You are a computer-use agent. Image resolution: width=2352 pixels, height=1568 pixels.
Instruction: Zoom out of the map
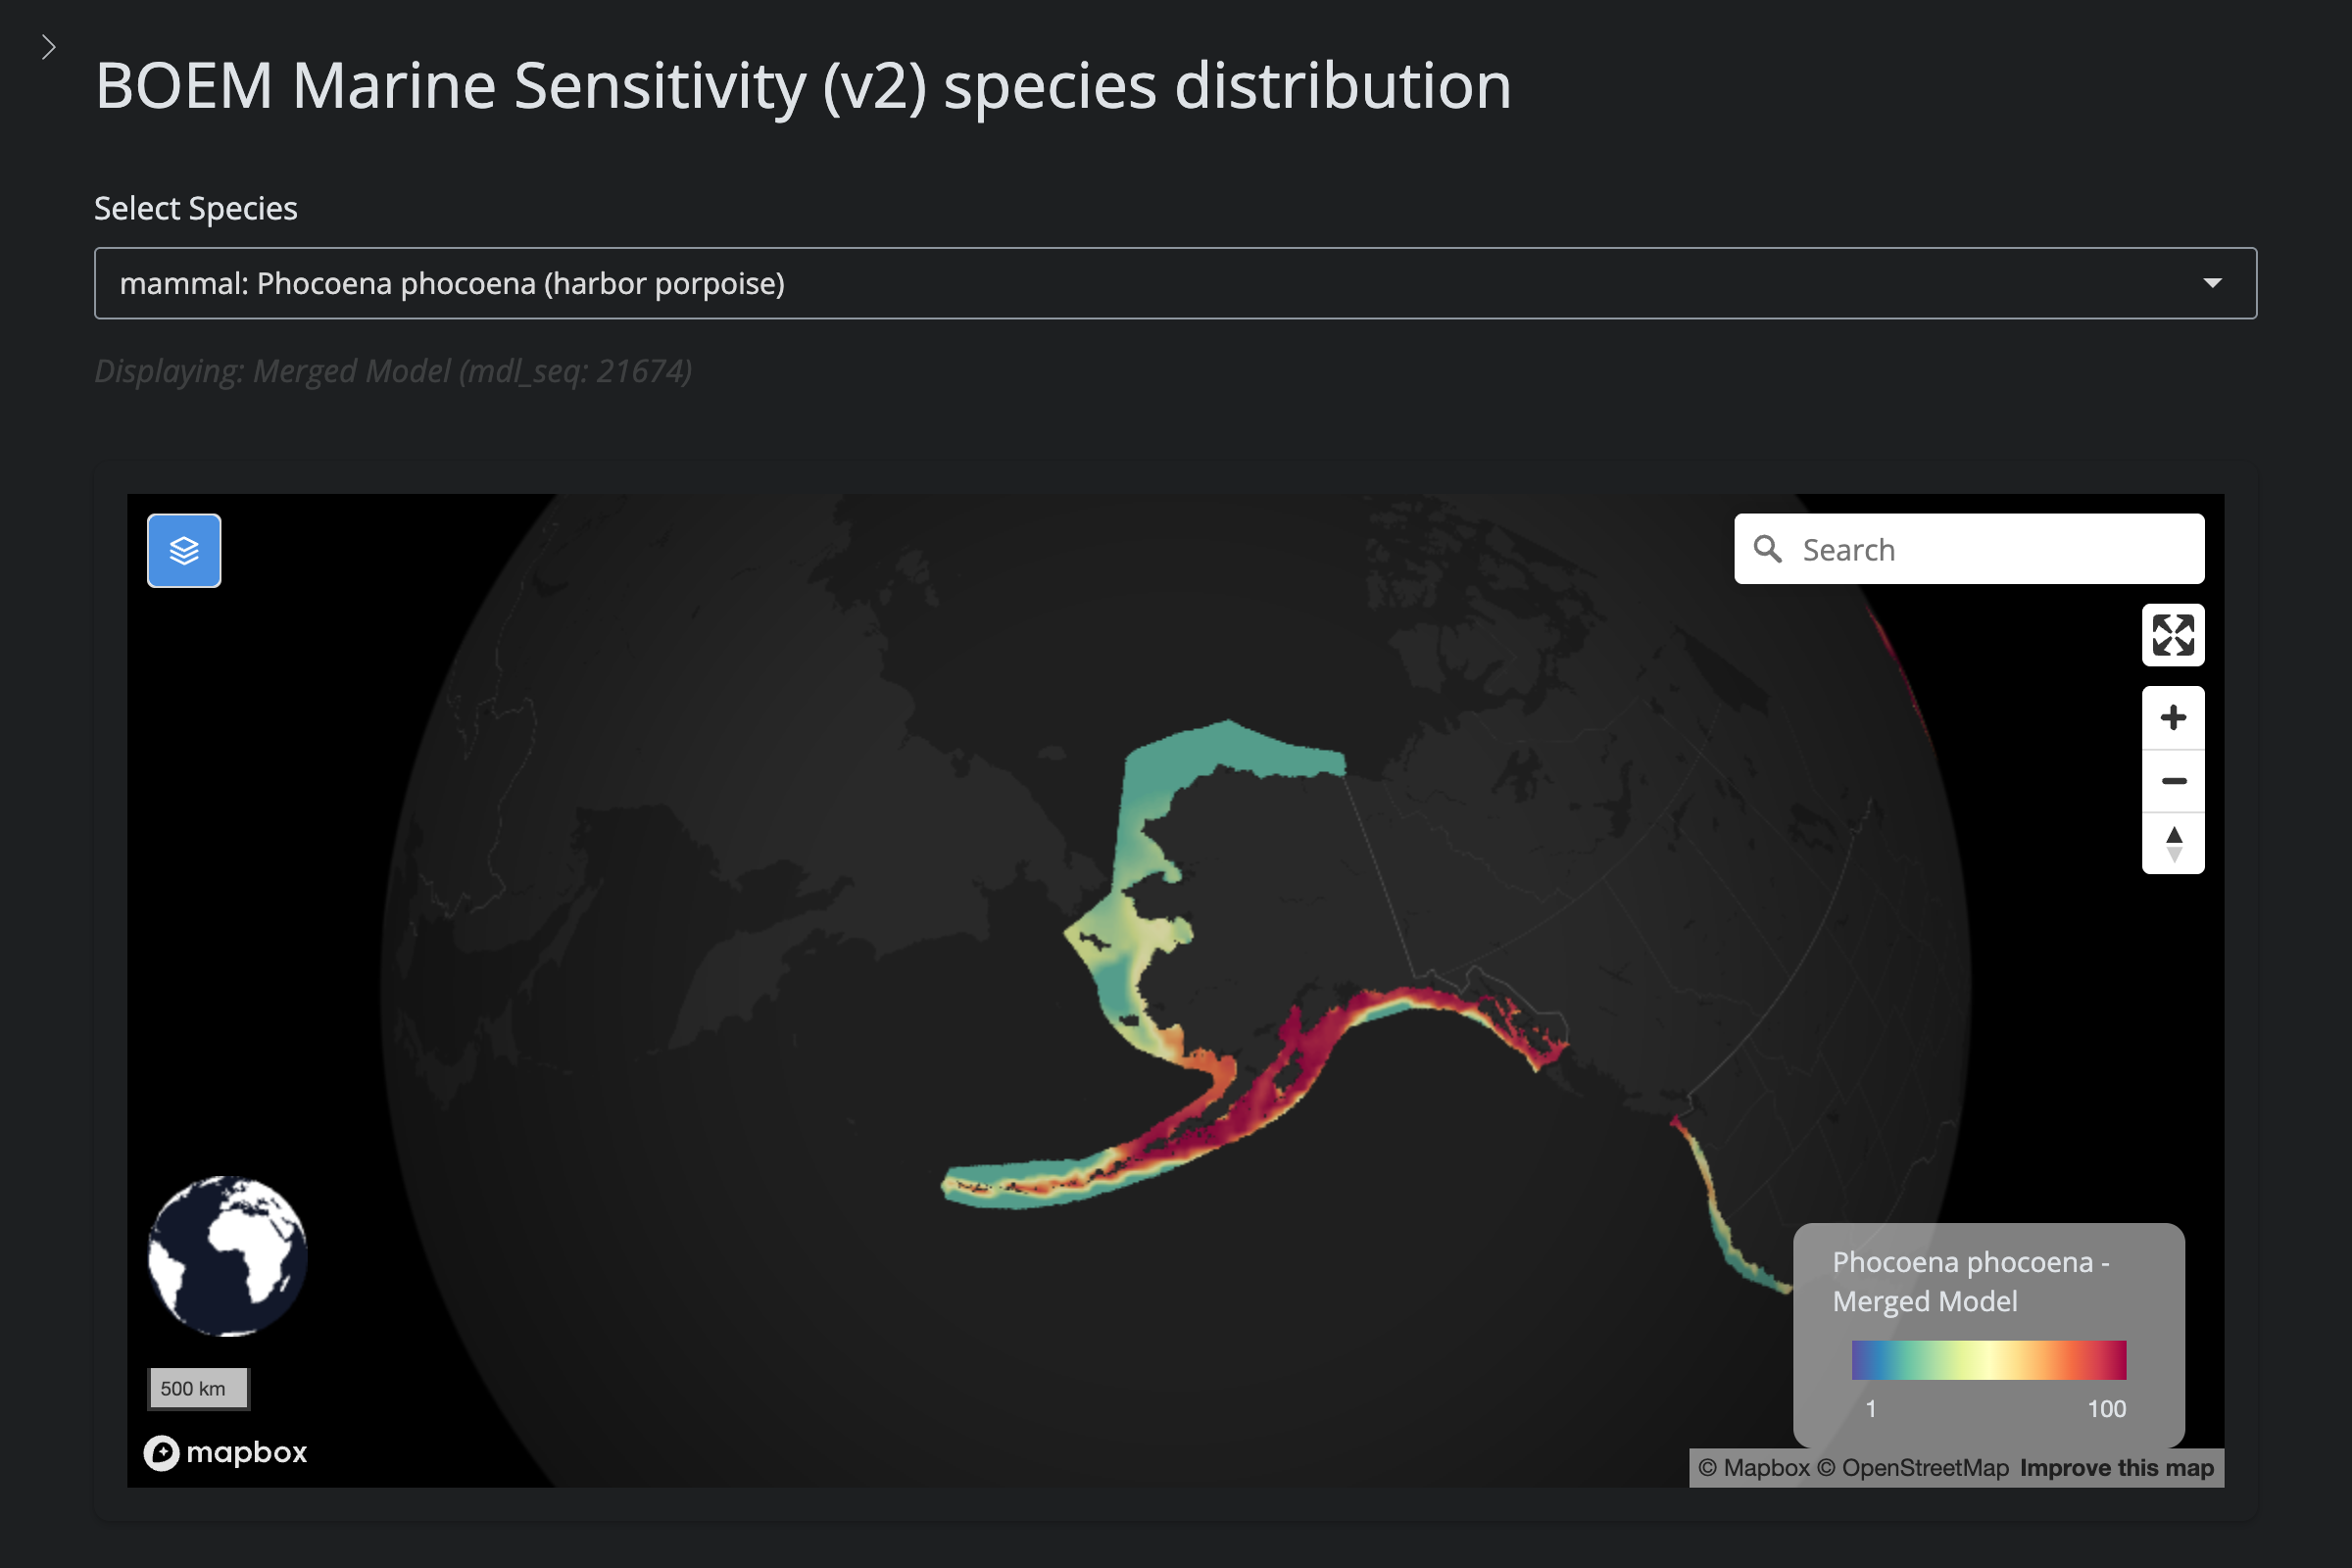2172,781
